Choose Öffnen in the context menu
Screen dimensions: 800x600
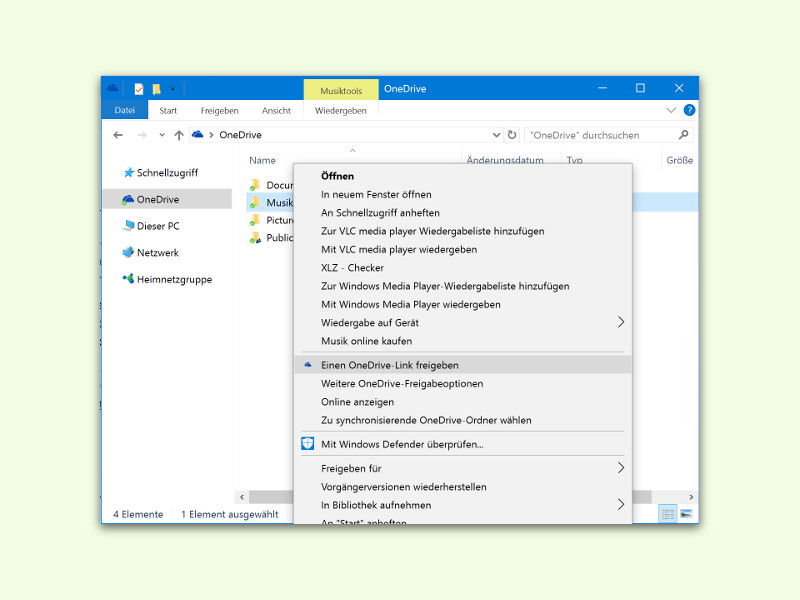(x=463, y=176)
